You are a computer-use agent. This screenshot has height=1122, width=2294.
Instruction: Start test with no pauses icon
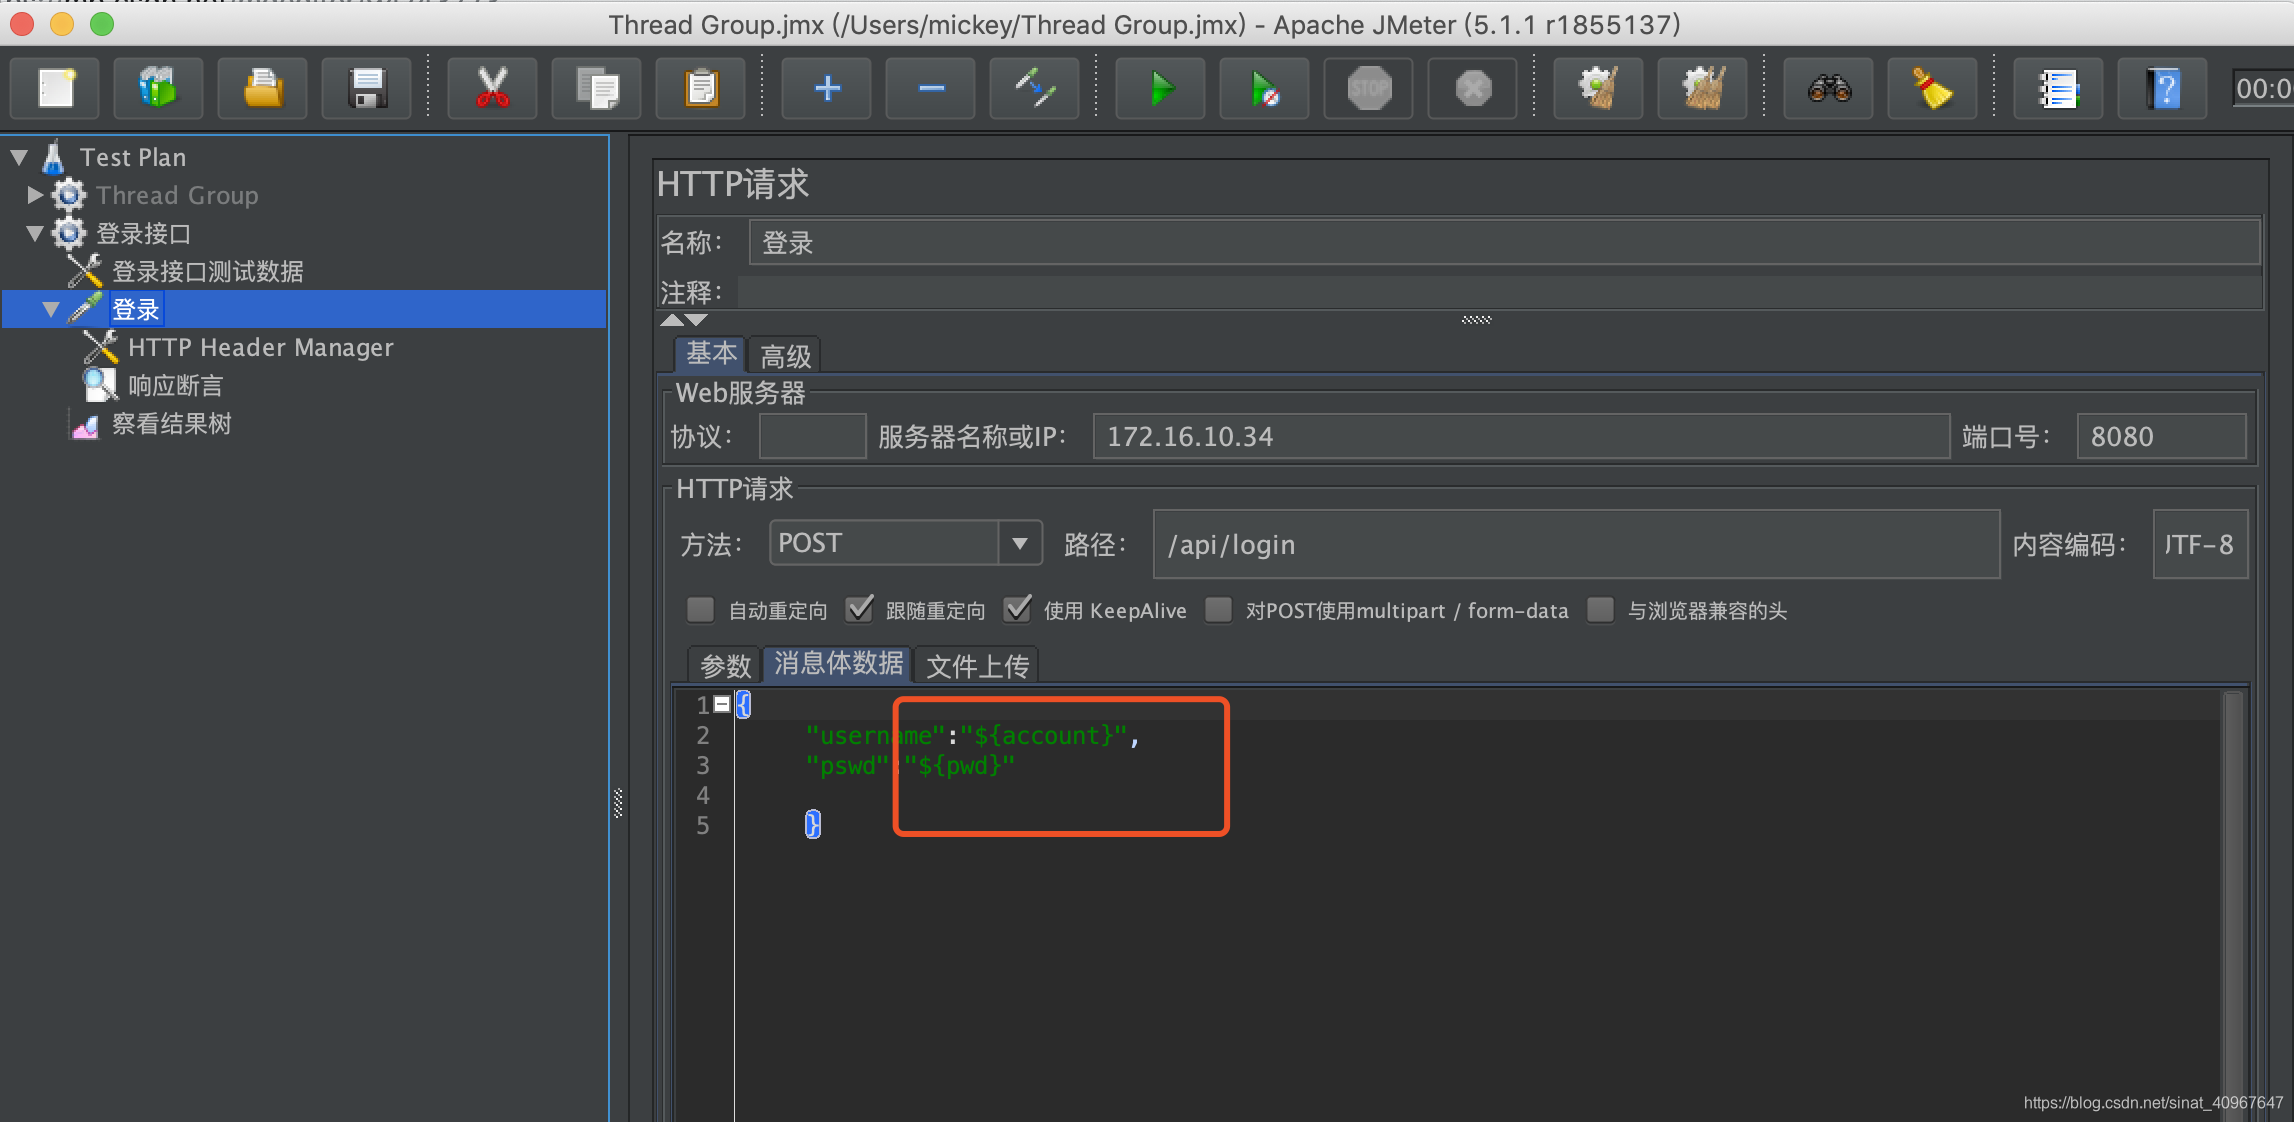coord(1264,89)
